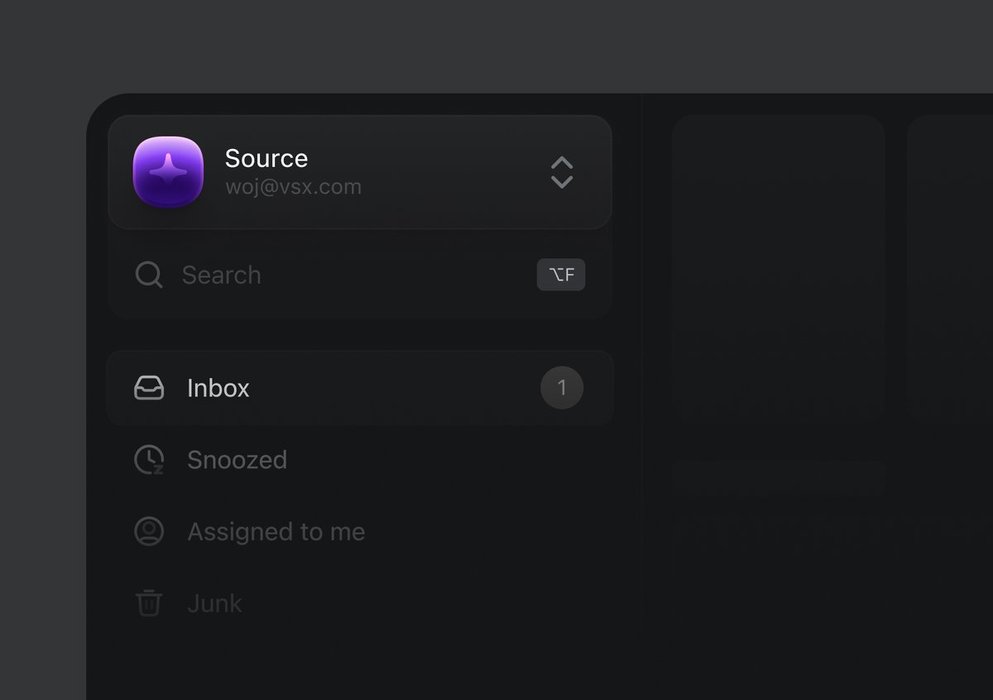The image size is (993, 700).
Task: Open the Junk folder label
Action: tap(214, 604)
